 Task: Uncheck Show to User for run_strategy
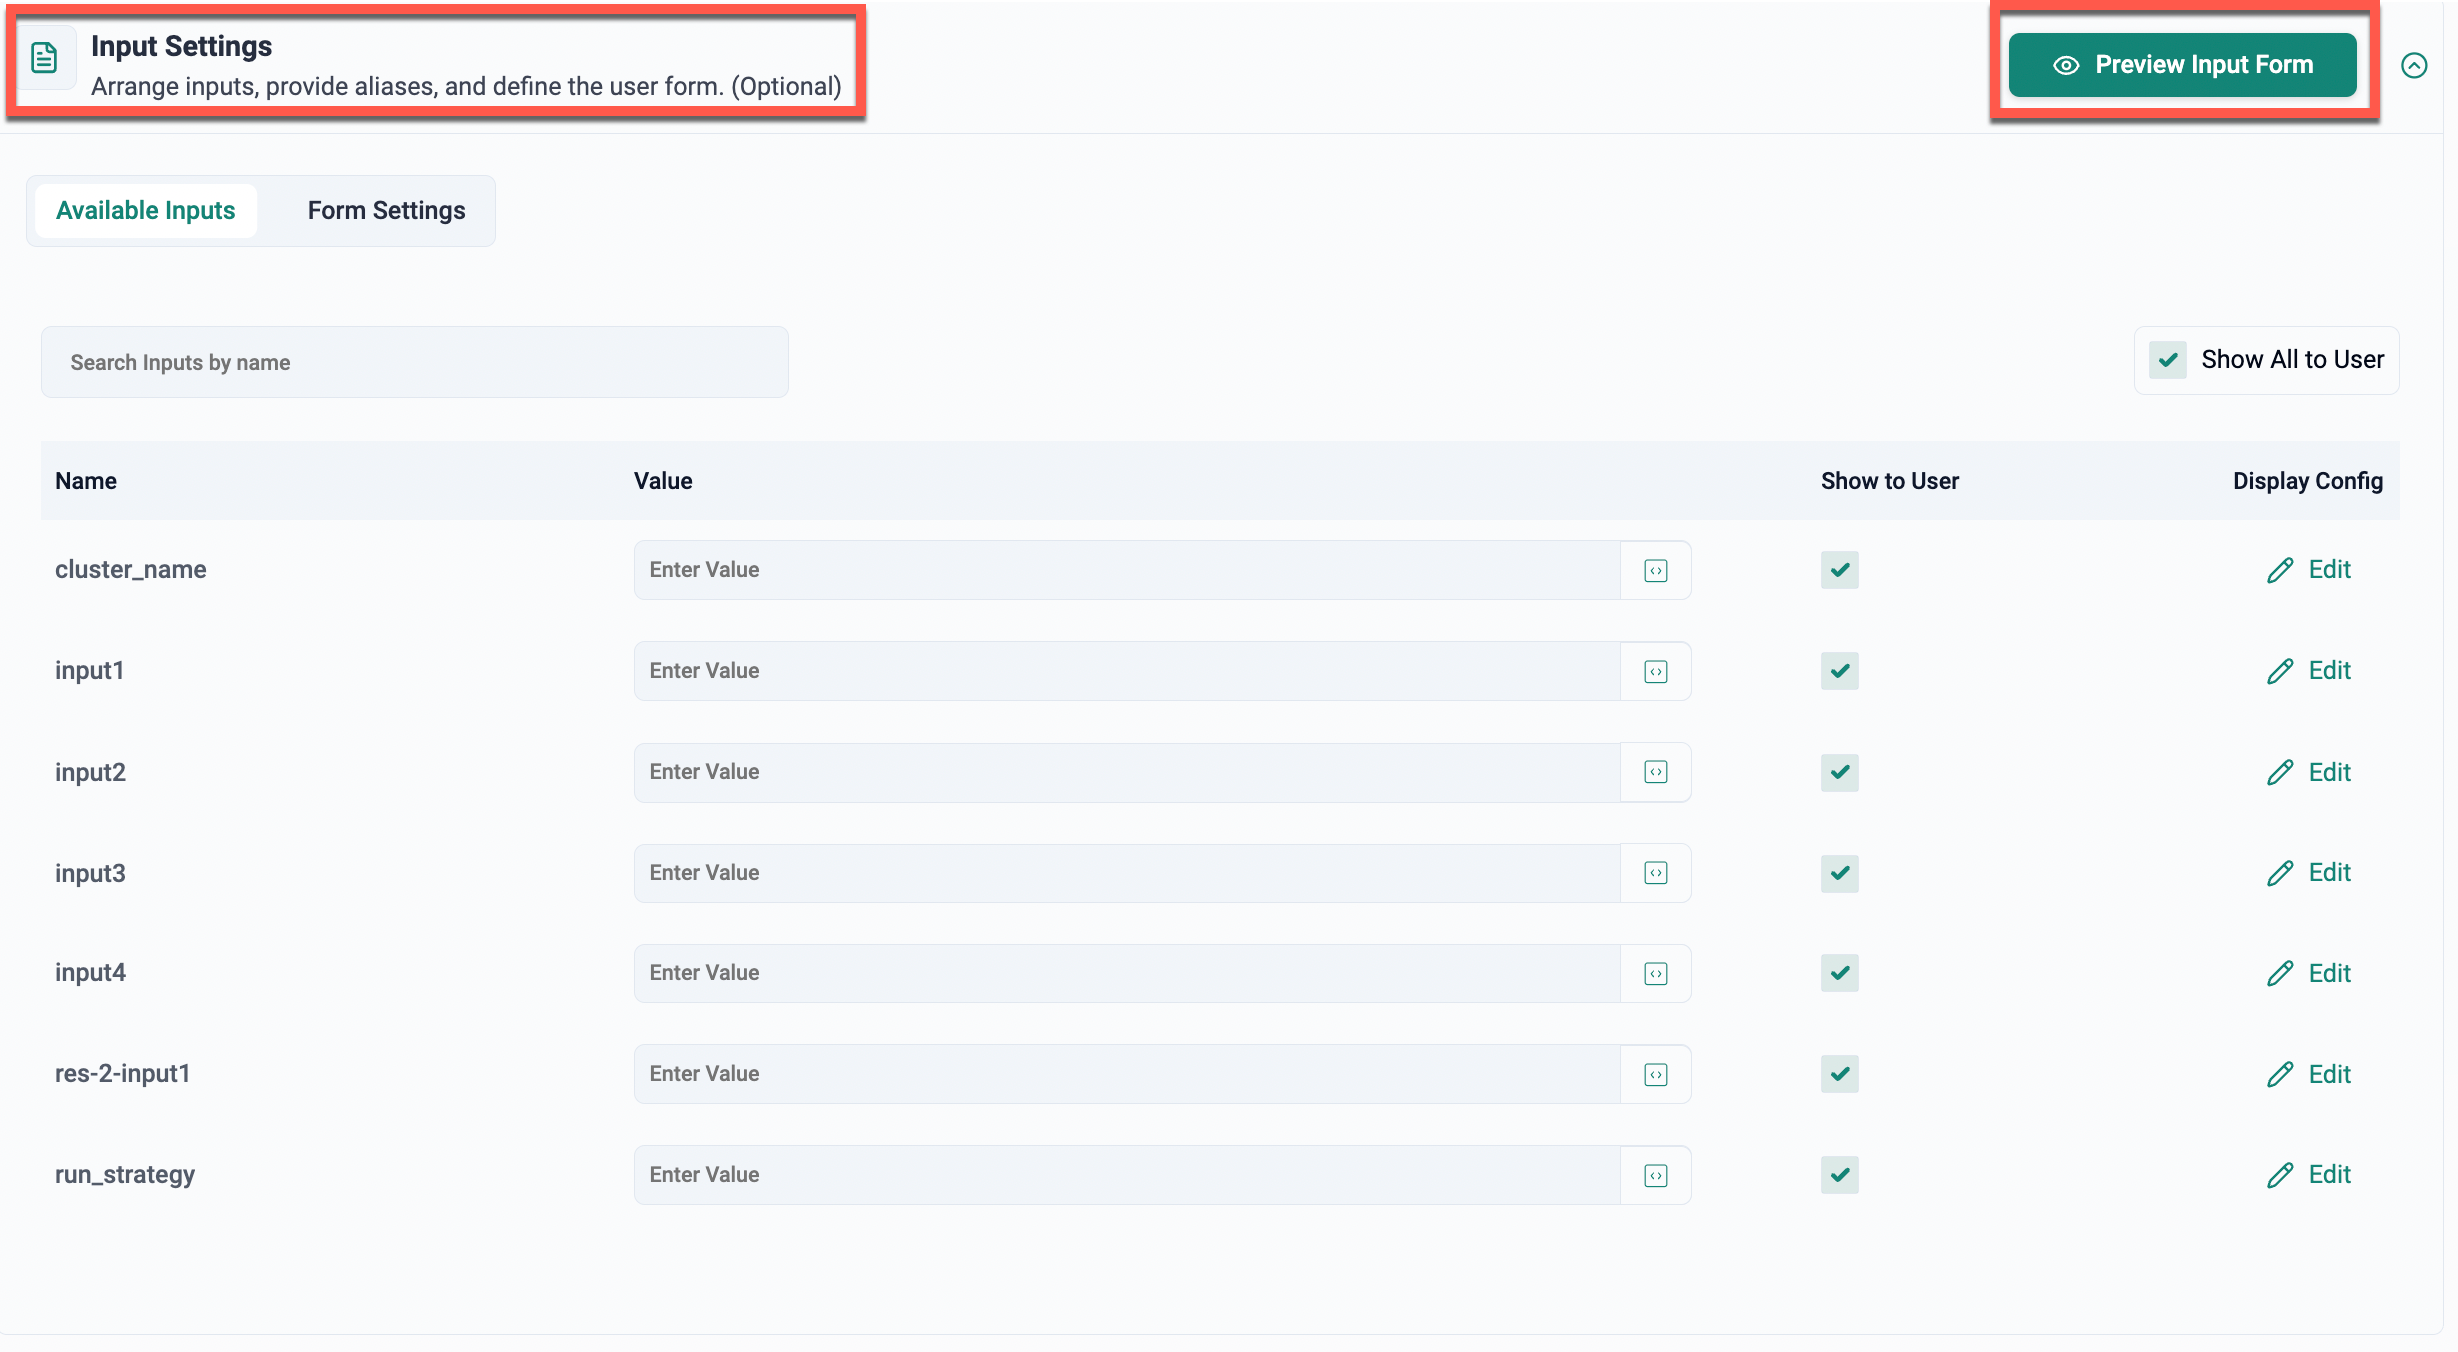click(x=1839, y=1175)
